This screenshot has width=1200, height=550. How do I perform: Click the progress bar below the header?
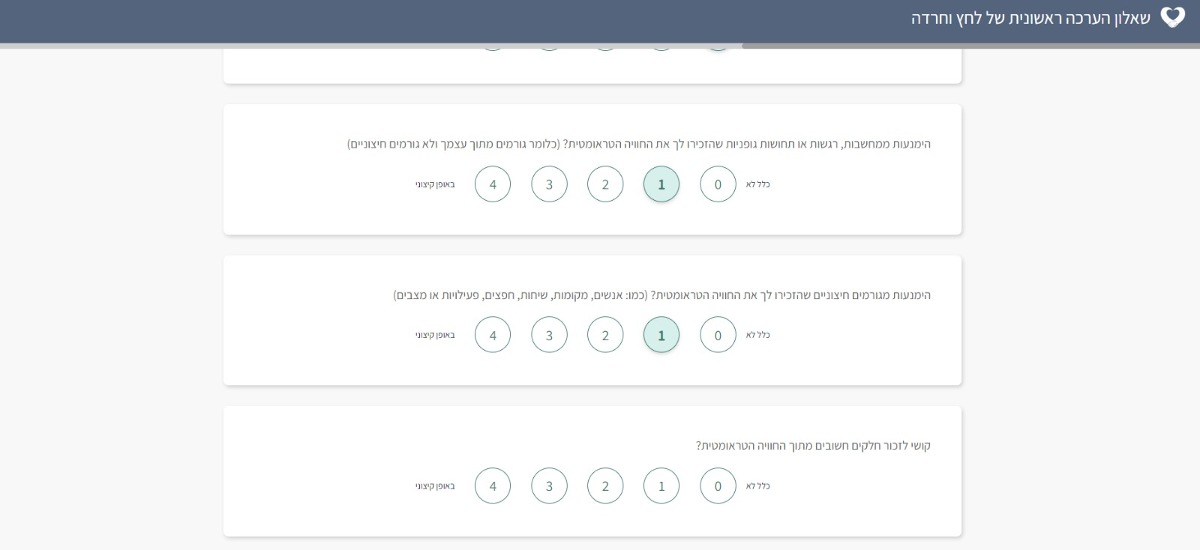pyautogui.click(x=600, y=45)
